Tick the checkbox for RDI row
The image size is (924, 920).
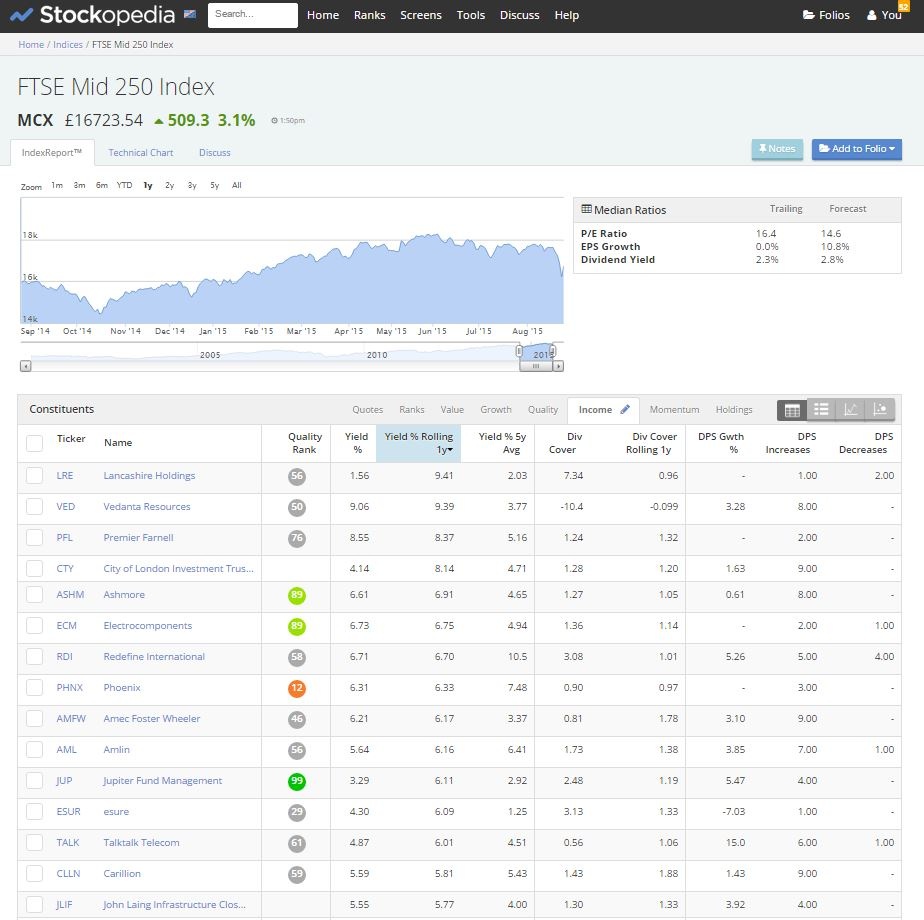click(35, 657)
